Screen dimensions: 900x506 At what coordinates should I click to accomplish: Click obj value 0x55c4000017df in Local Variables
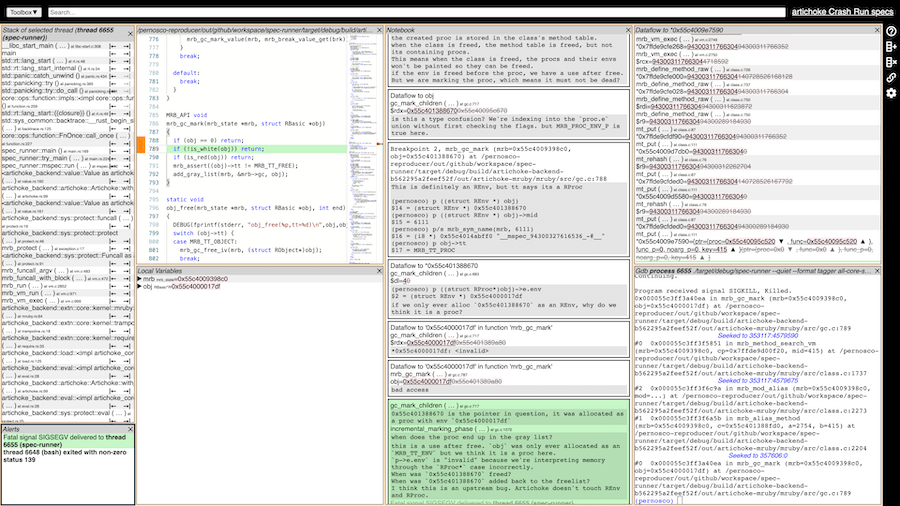196,286
